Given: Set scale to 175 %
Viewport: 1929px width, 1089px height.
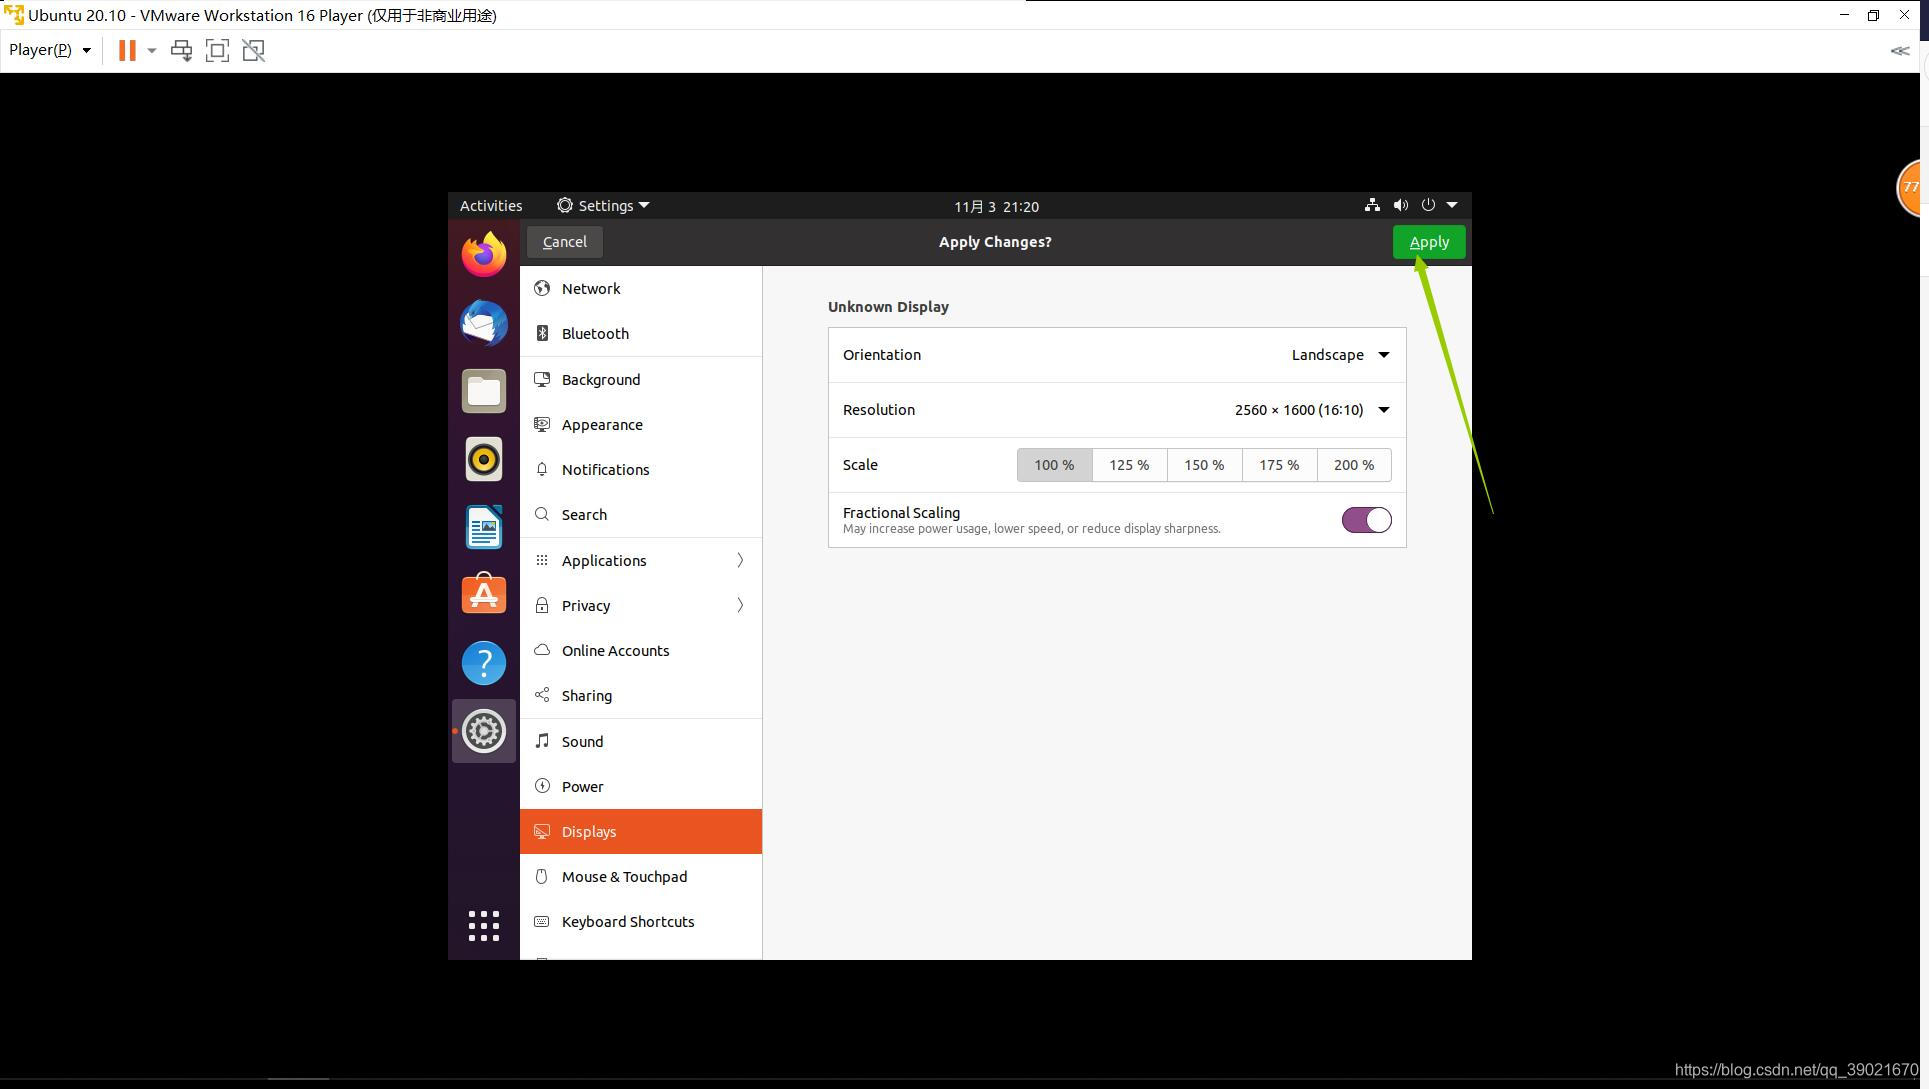Looking at the screenshot, I should 1279,465.
